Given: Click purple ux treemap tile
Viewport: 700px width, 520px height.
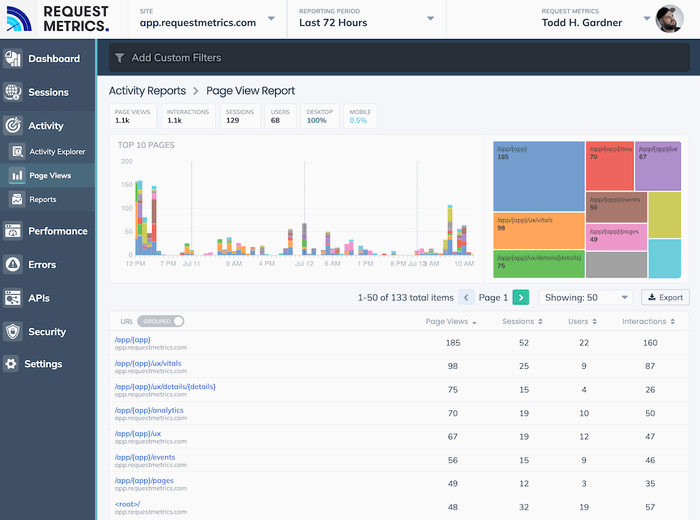Looking at the screenshot, I should point(658,166).
